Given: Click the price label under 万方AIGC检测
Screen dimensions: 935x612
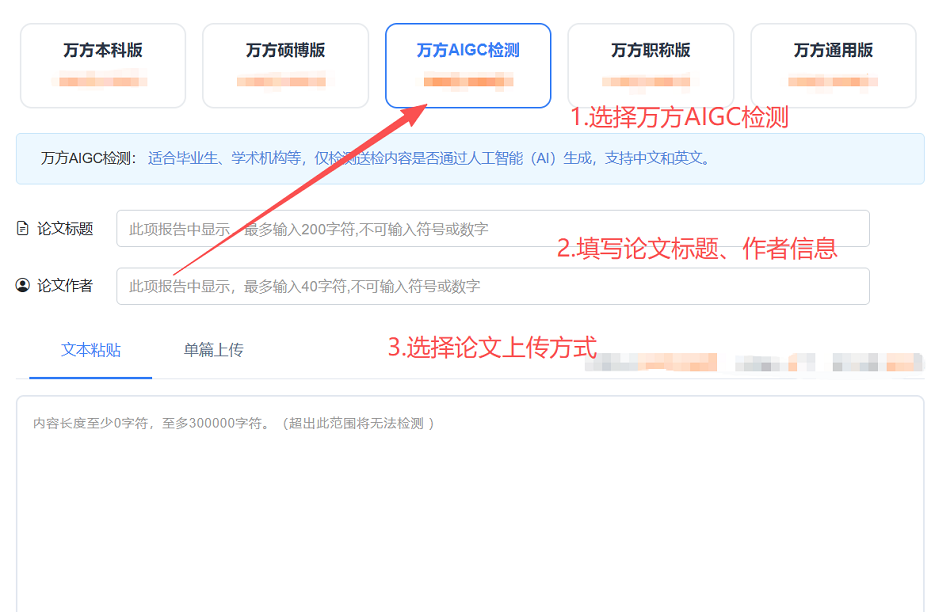Looking at the screenshot, I should pyautogui.click(x=467, y=79).
